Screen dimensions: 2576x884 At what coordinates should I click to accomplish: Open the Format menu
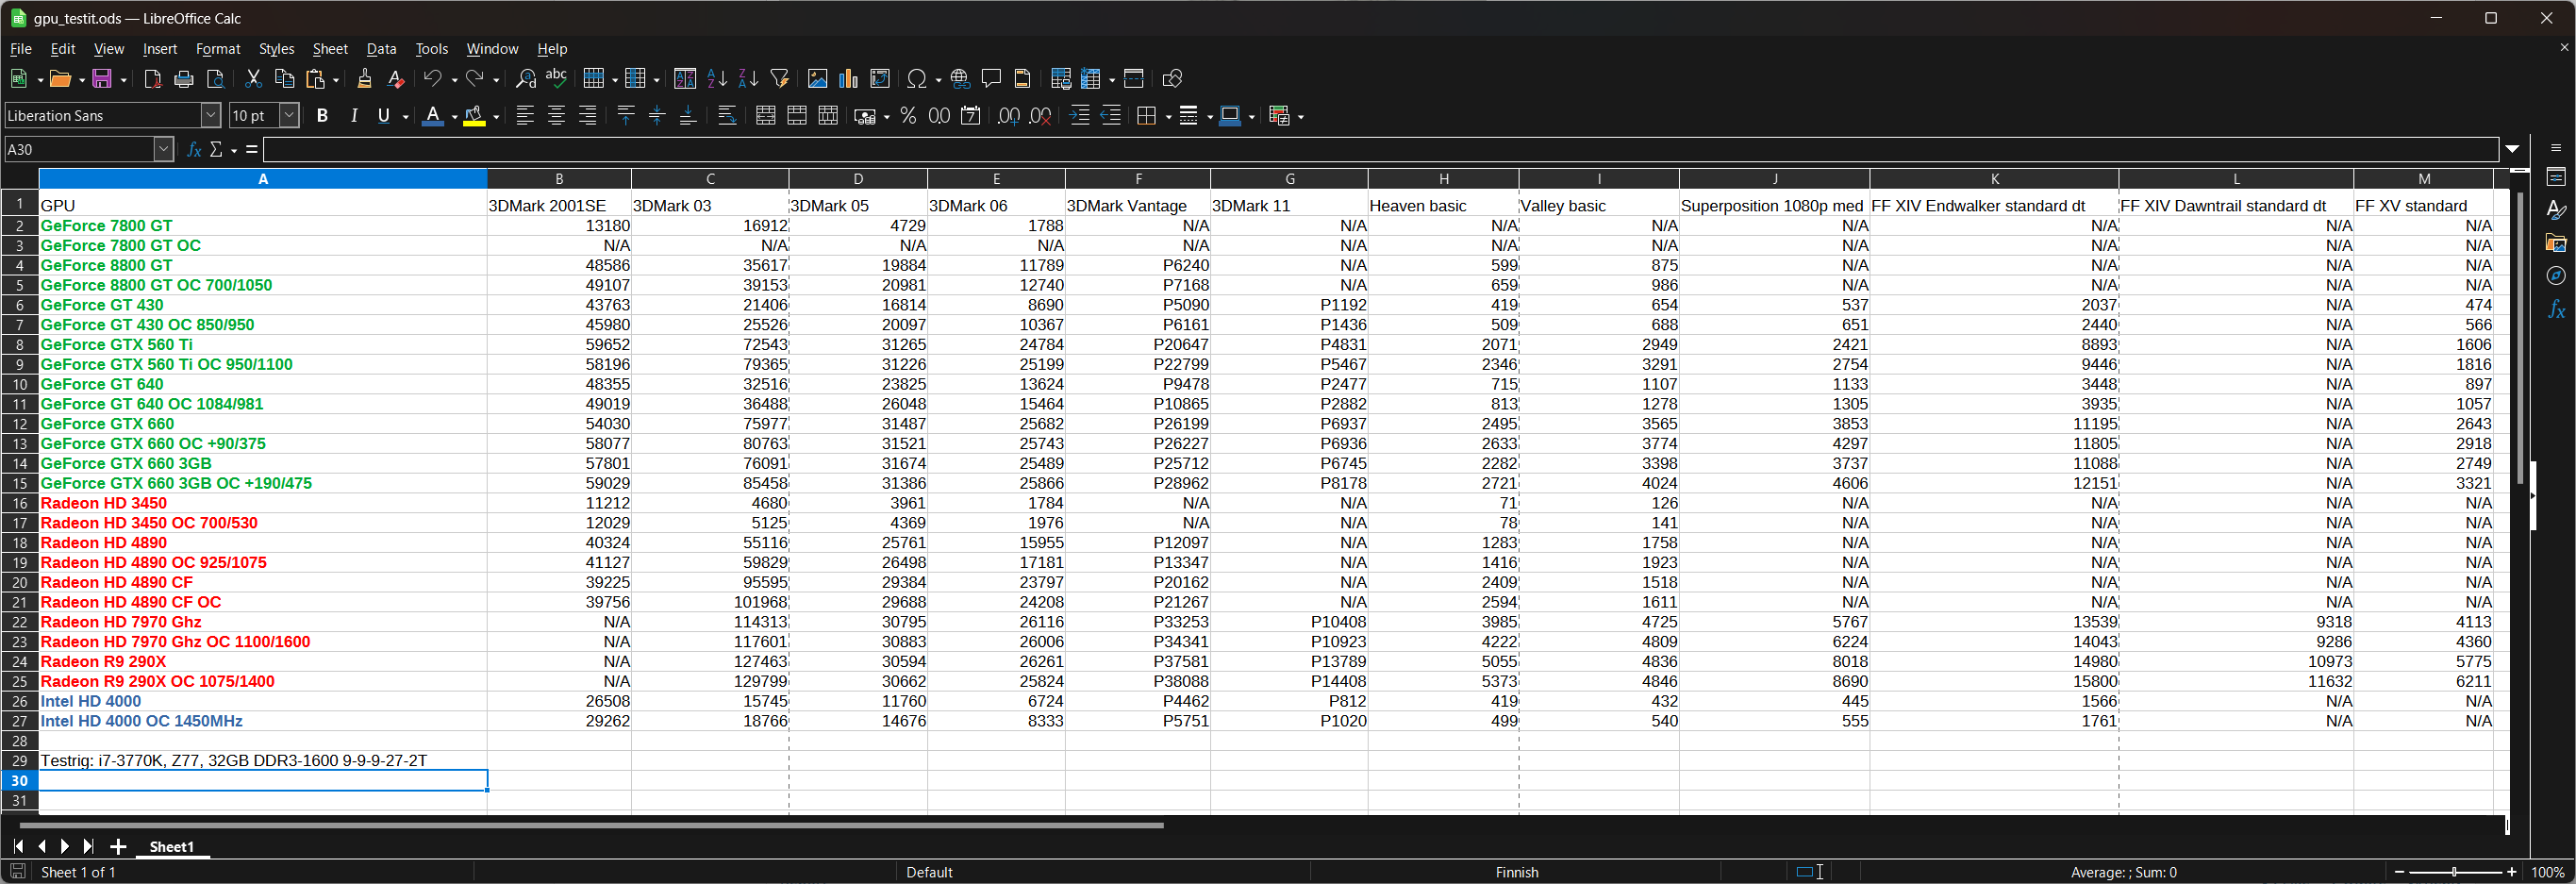tap(218, 49)
